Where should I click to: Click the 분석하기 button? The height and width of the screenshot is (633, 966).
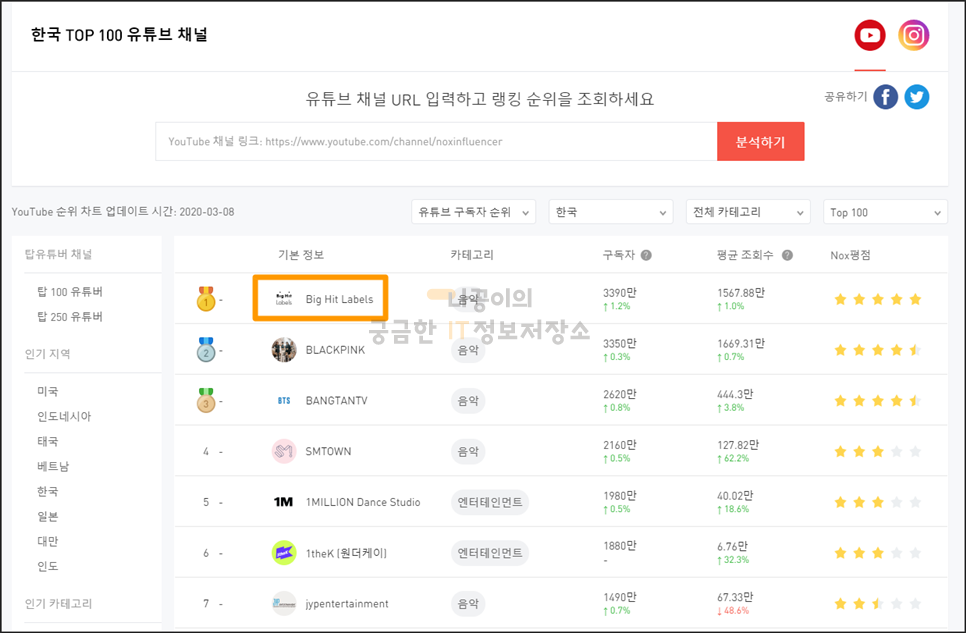(x=760, y=141)
